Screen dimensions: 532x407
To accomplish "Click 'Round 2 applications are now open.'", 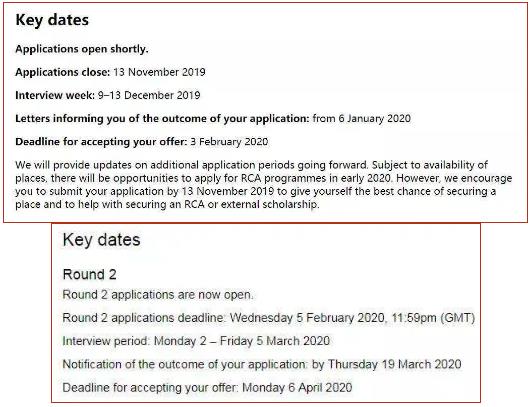I will click(158, 295).
